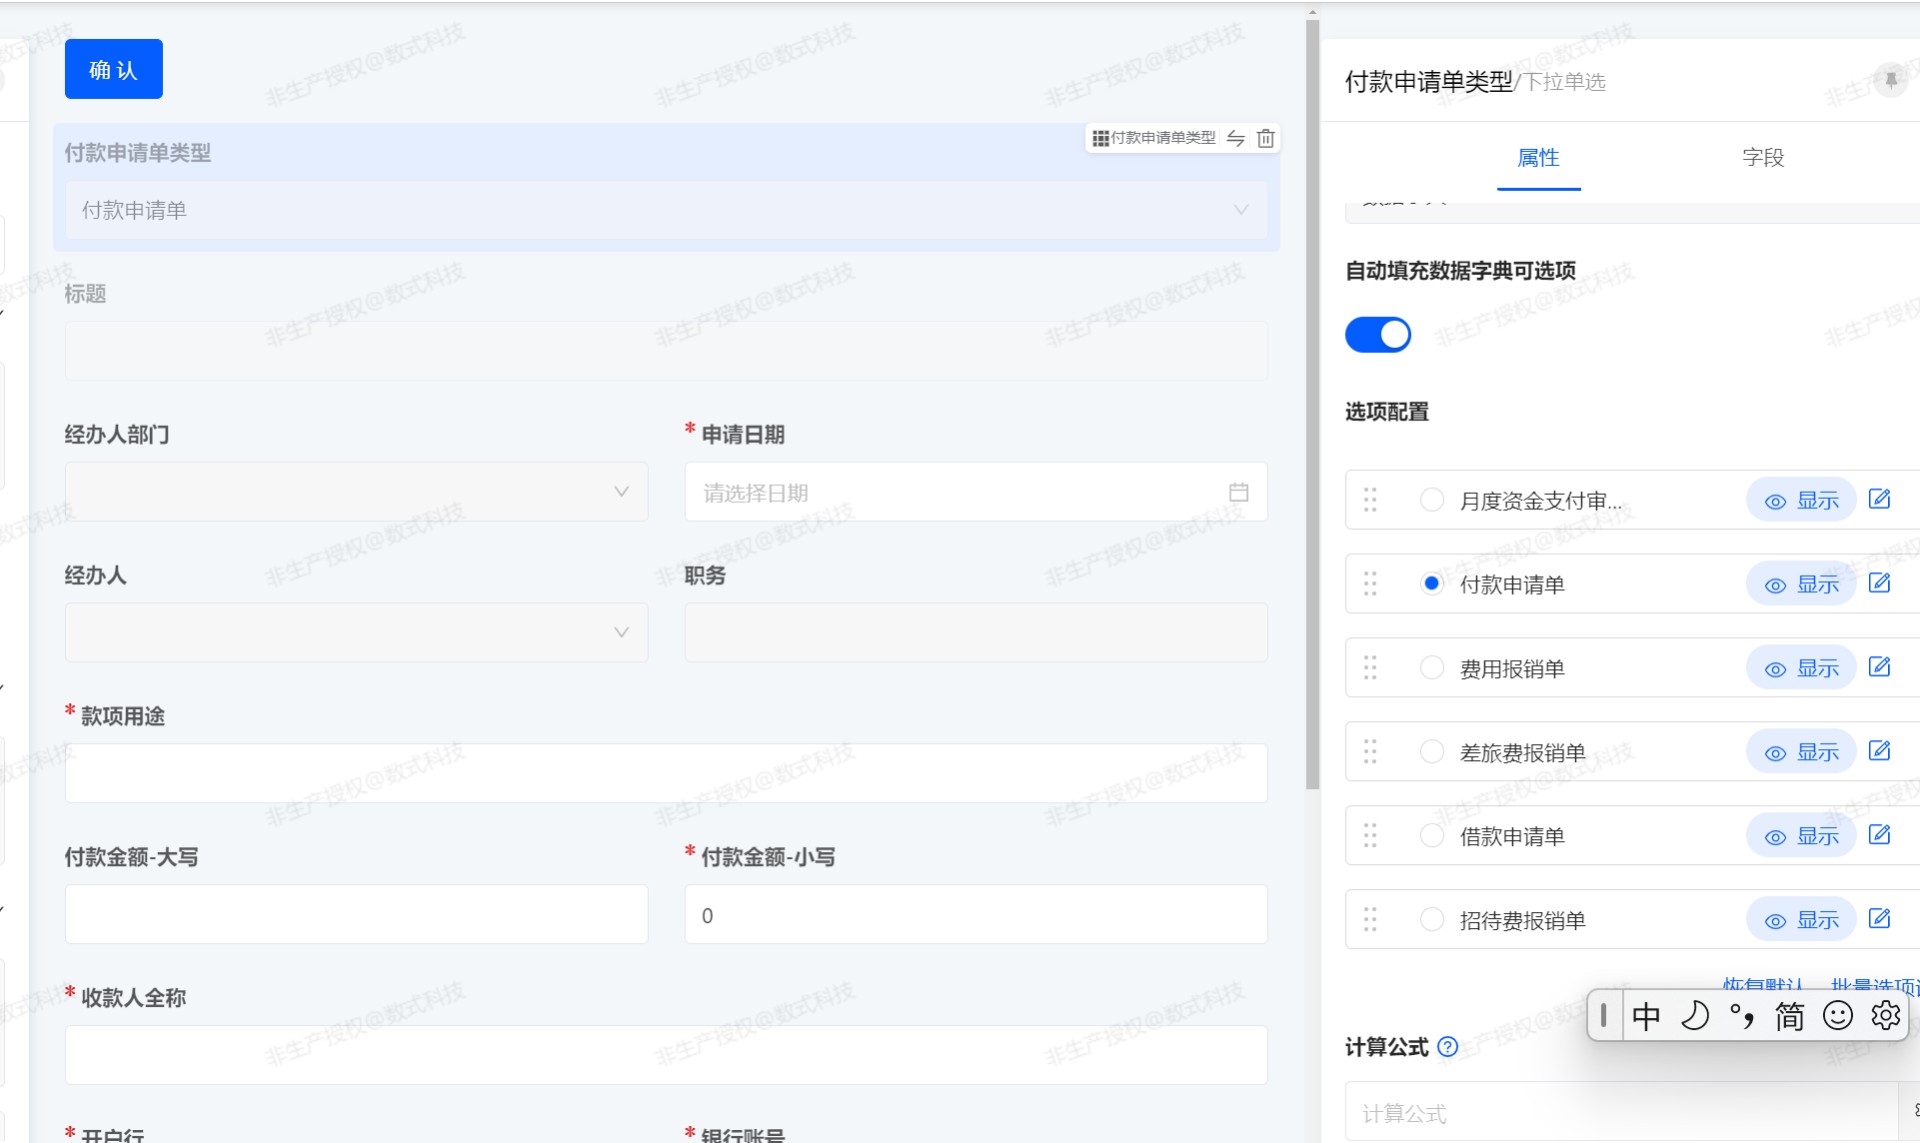Click the 标题 input field

click(x=666, y=351)
